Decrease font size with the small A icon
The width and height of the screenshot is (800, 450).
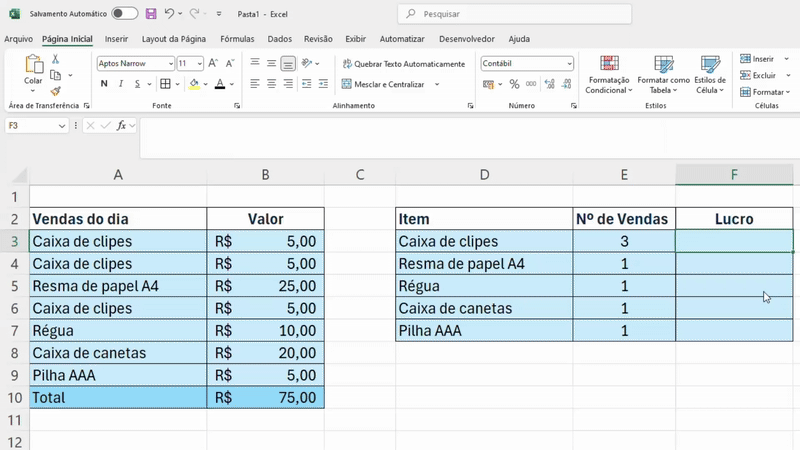coord(230,63)
